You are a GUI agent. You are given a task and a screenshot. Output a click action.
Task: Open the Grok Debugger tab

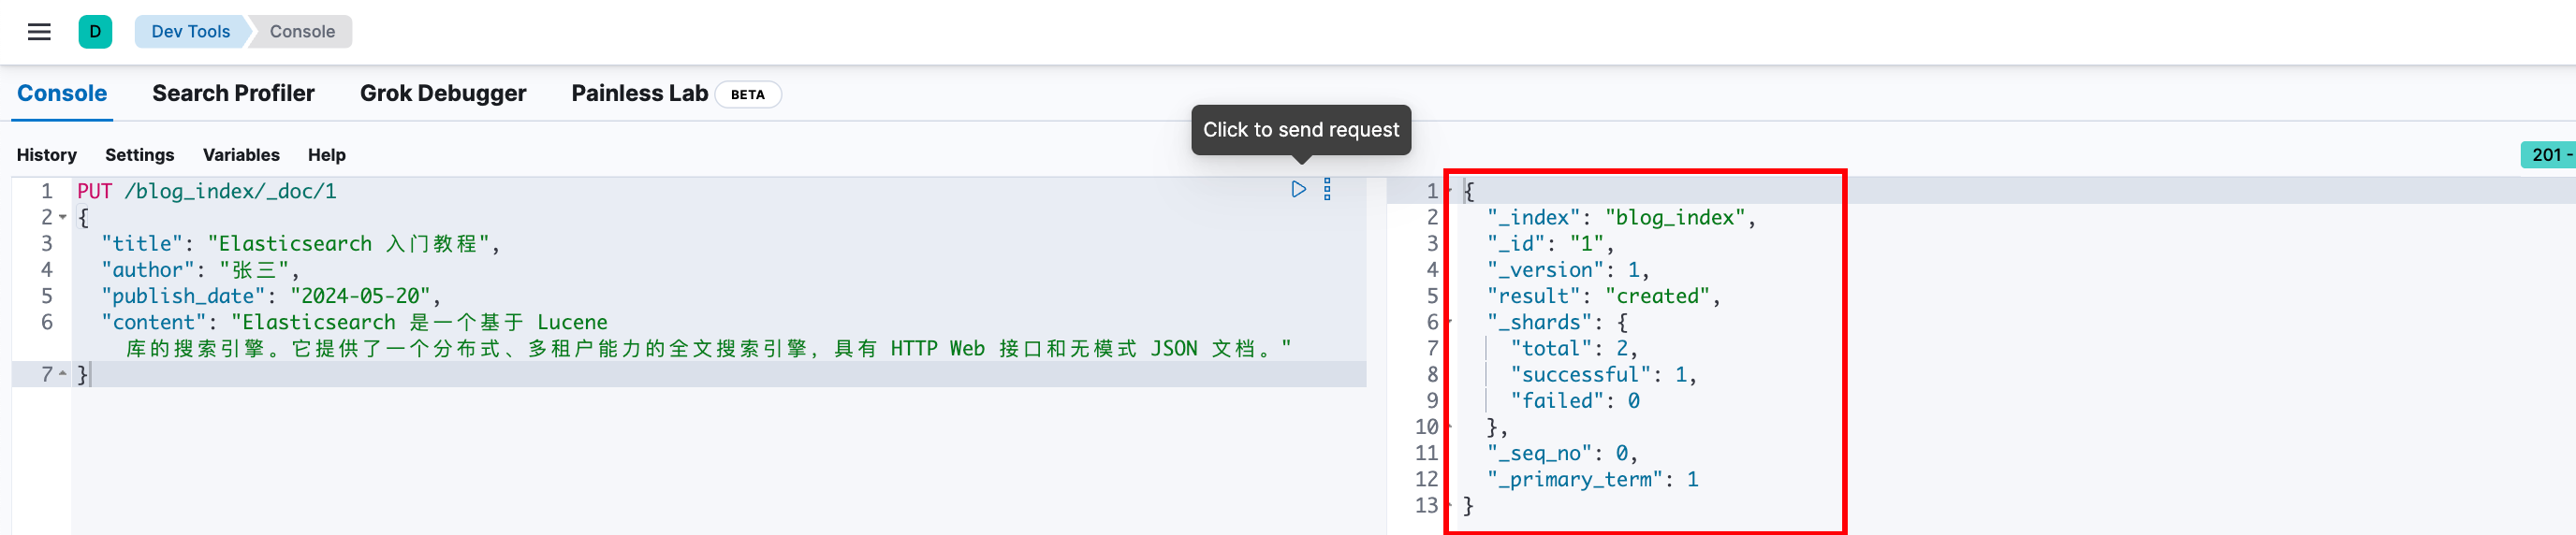coord(443,93)
